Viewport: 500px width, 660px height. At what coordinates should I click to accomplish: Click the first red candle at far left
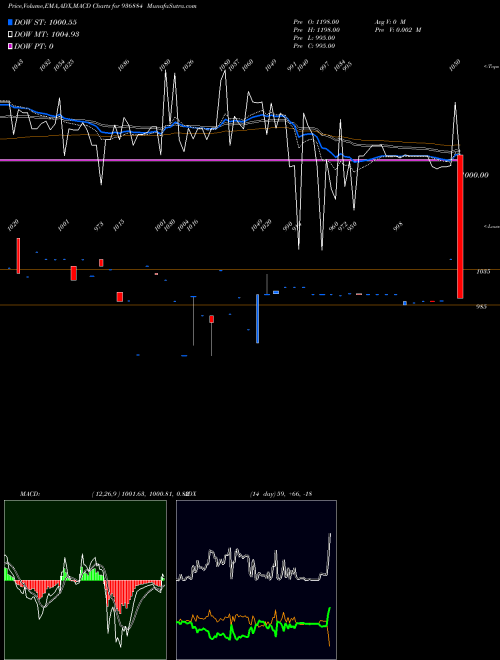point(18,256)
